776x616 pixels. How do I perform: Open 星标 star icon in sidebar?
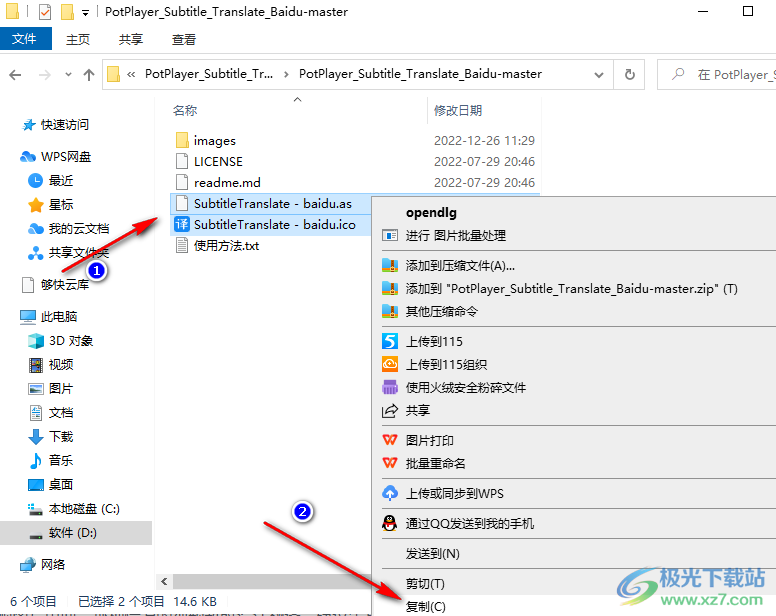pyautogui.click(x=36, y=204)
